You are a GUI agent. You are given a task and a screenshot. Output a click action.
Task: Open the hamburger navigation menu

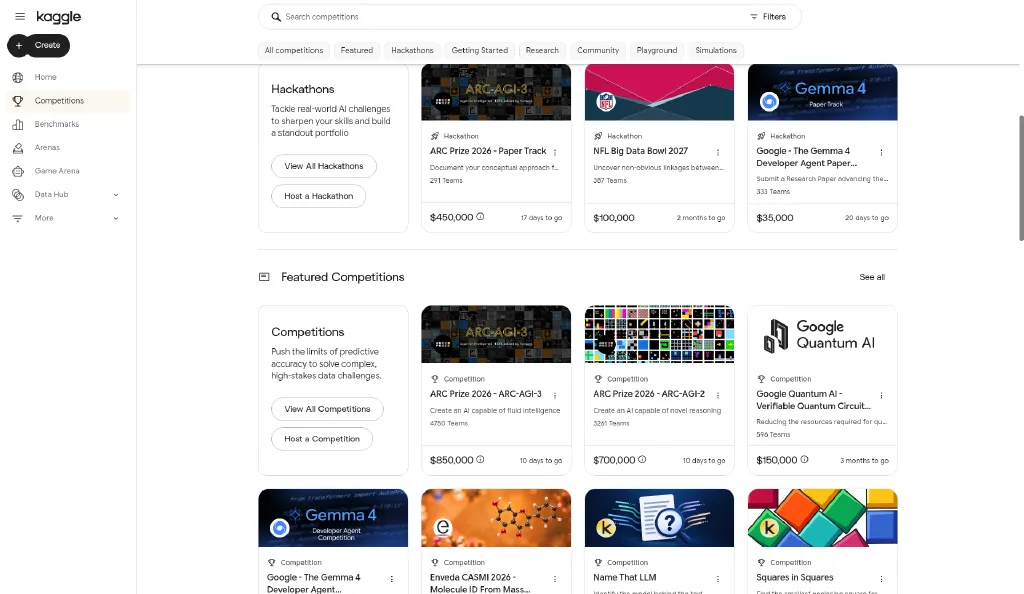[20, 16]
